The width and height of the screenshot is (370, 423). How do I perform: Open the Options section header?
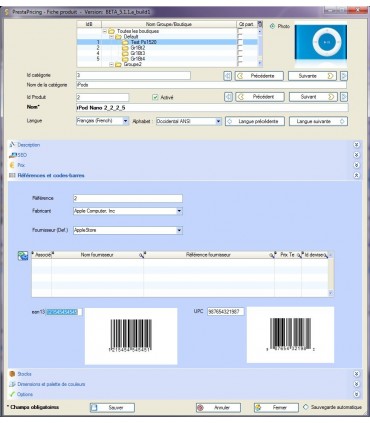pyautogui.click(x=185, y=394)
